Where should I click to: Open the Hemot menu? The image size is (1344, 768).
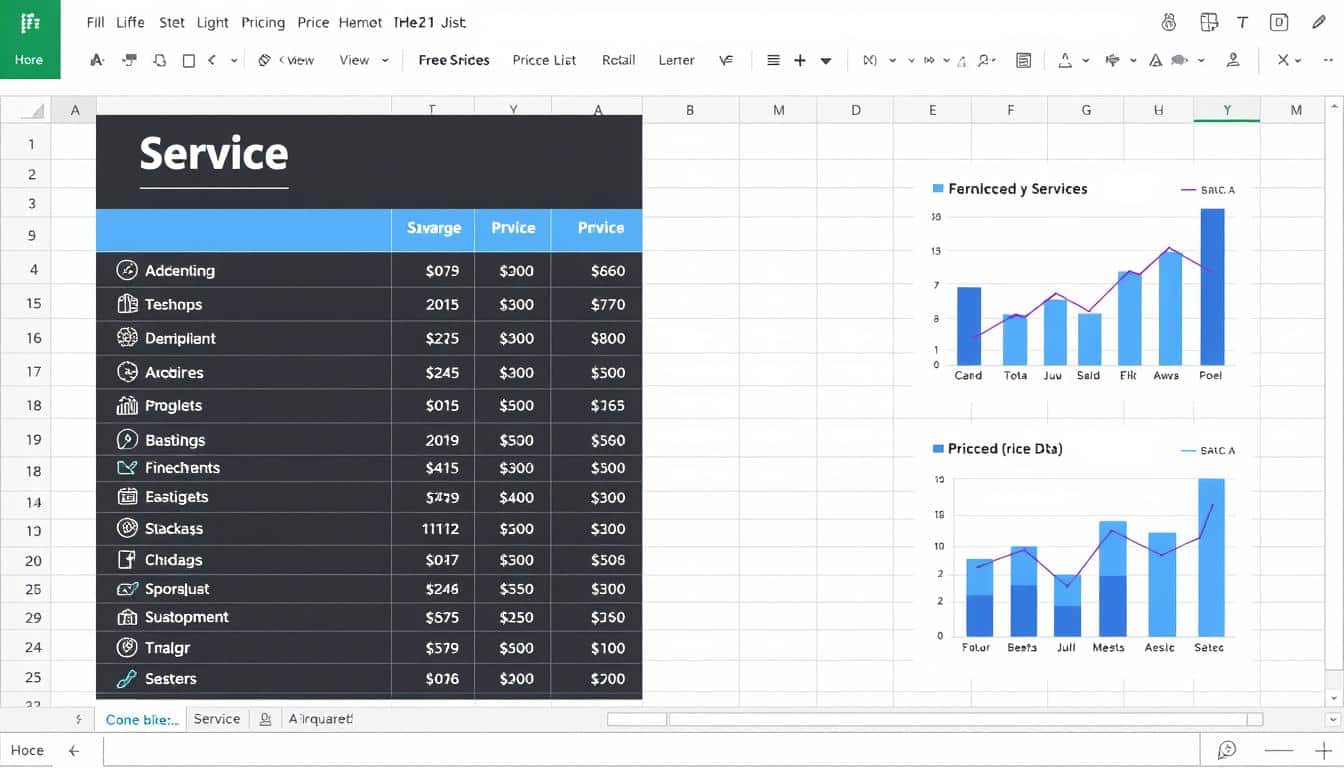pos(360,22)
